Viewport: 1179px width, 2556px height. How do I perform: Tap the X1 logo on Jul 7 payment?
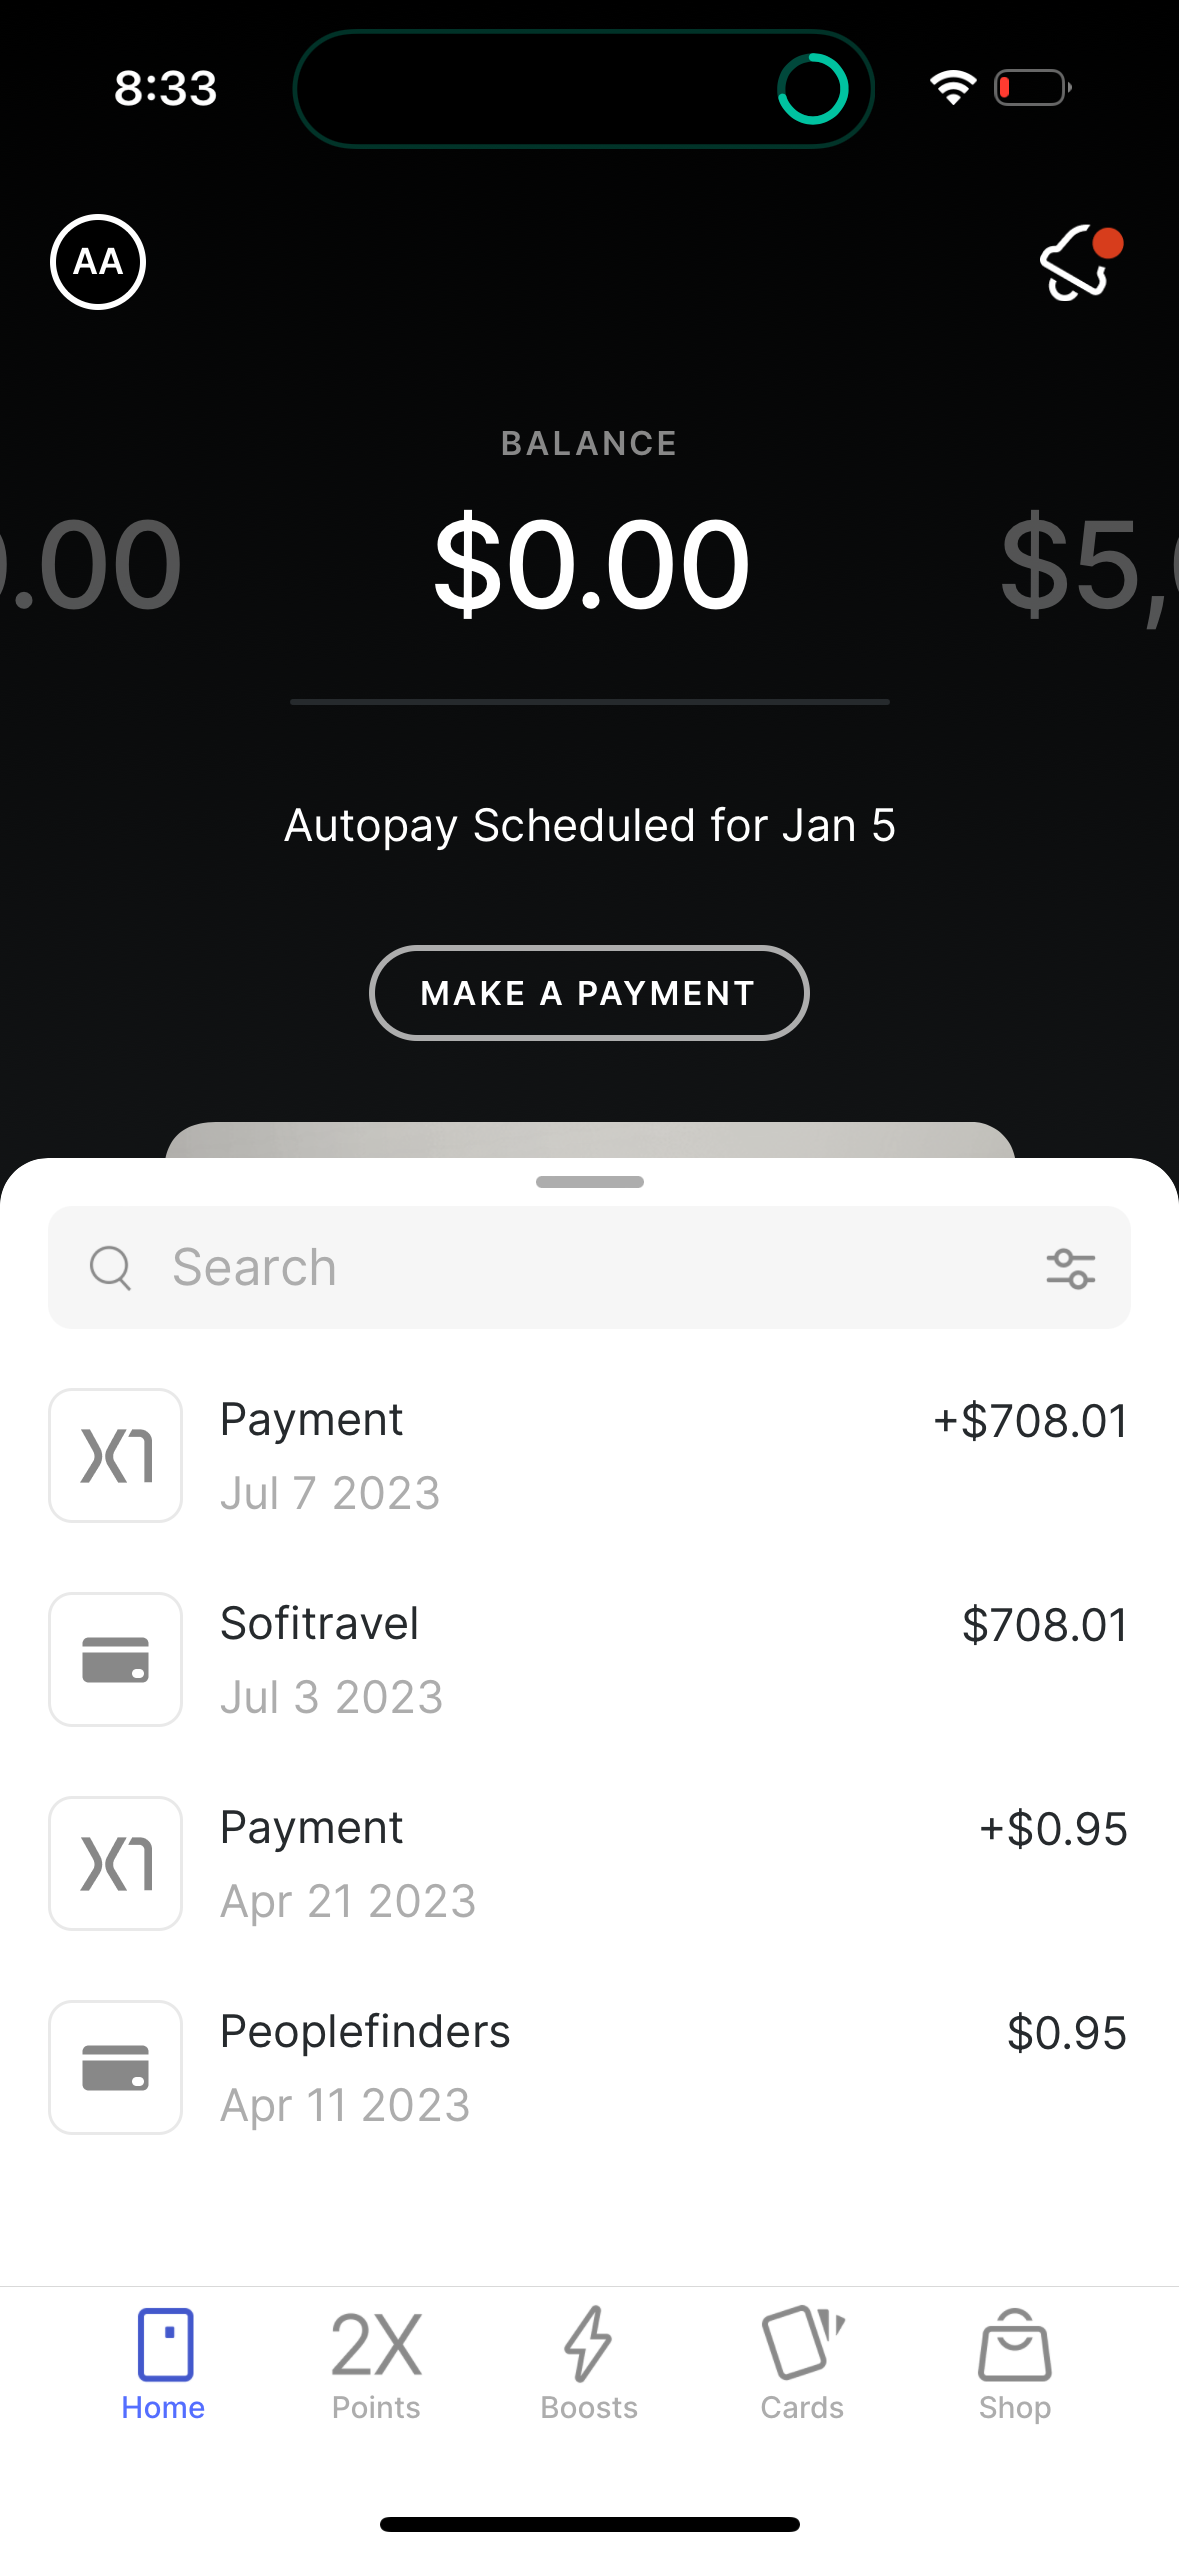(116, 1455)
